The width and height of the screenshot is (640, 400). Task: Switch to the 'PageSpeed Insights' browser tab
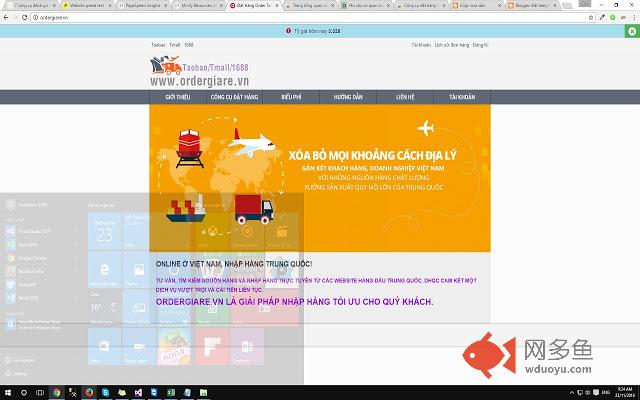point(142,6)
